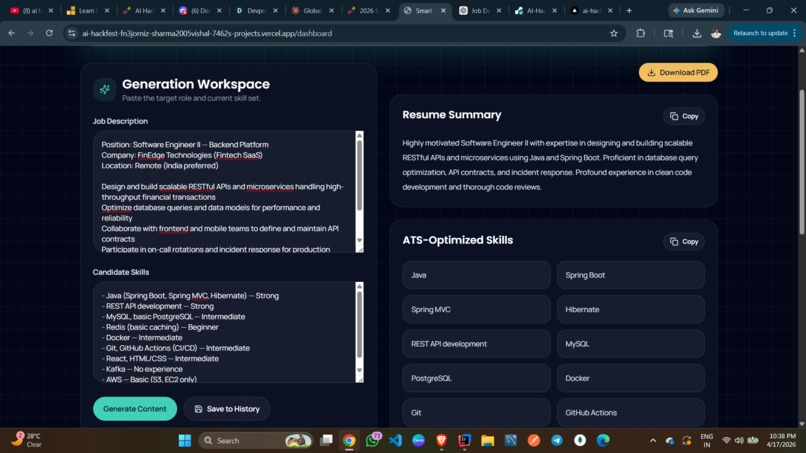Open Telegram from the taskbar

pyautogui.click(x=557, y=441)
